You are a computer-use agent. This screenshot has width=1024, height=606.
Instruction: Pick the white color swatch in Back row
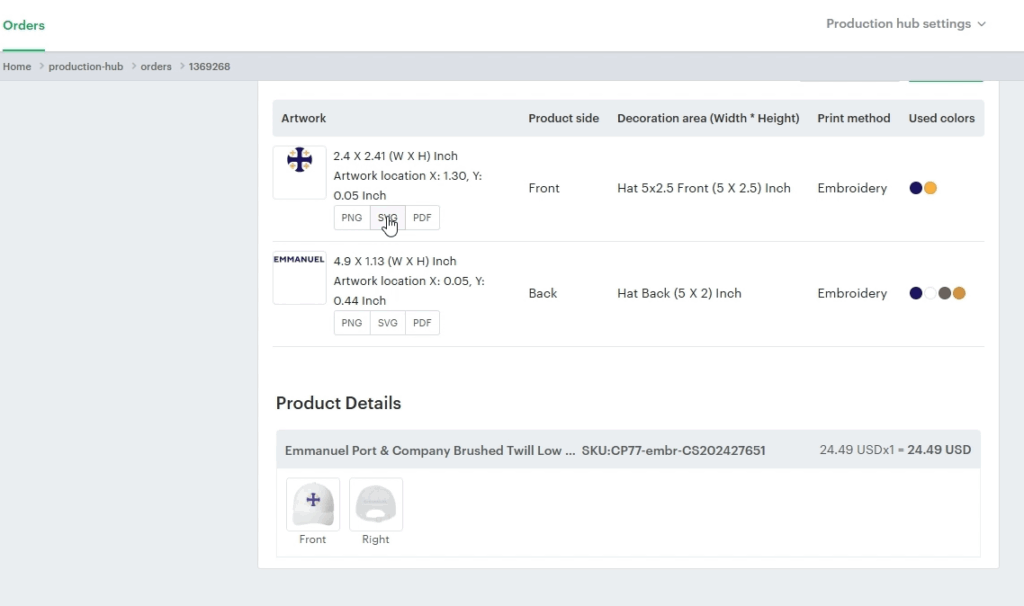click(930, 293)
